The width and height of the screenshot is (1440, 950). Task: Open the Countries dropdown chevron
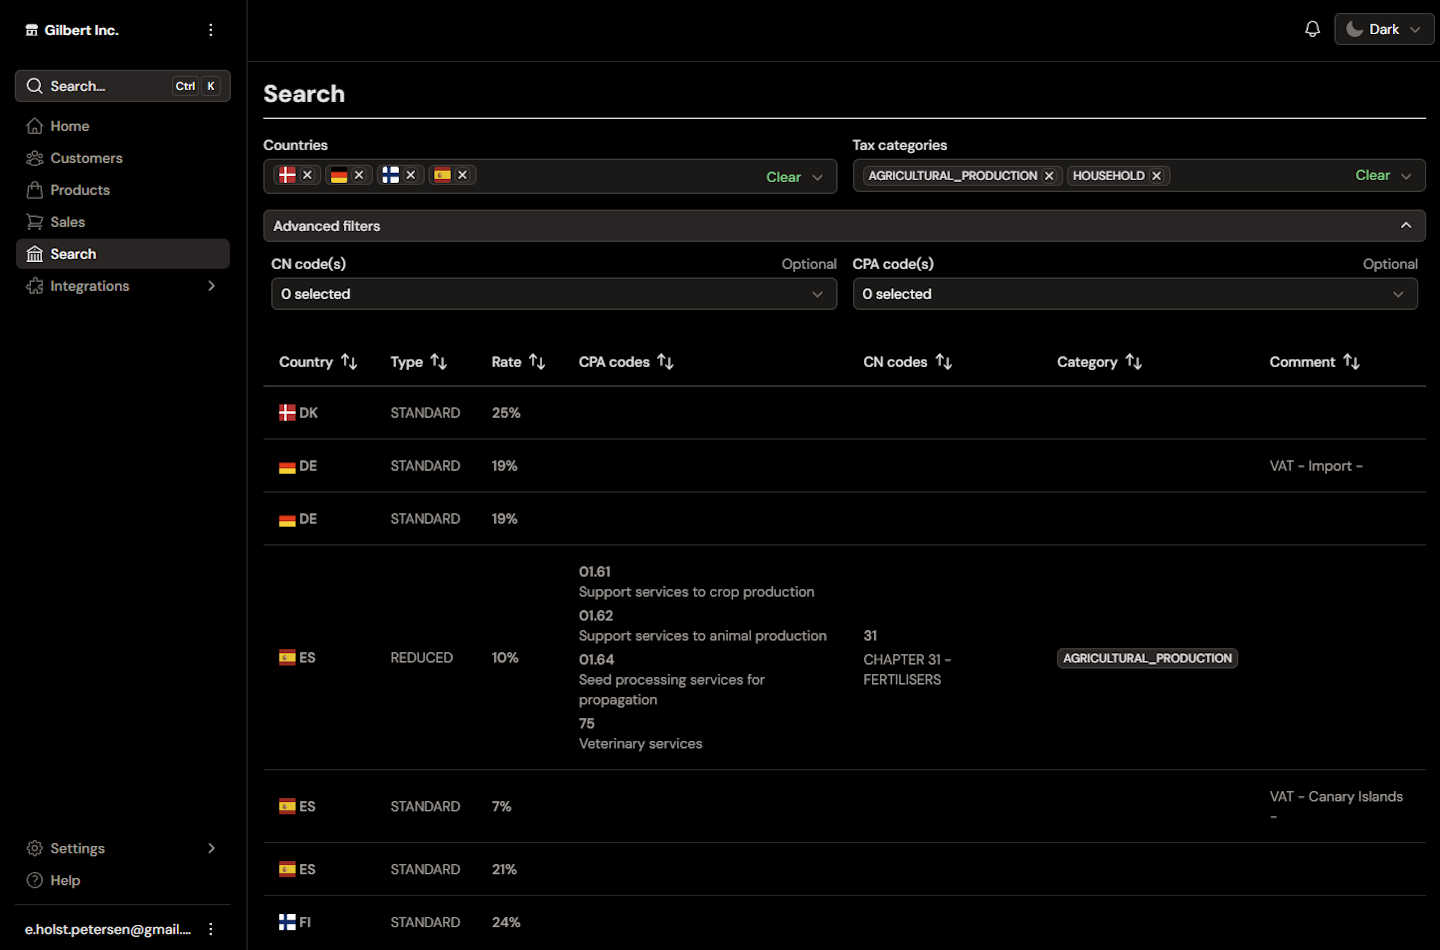pyautogui.click(x=818, y=177)
